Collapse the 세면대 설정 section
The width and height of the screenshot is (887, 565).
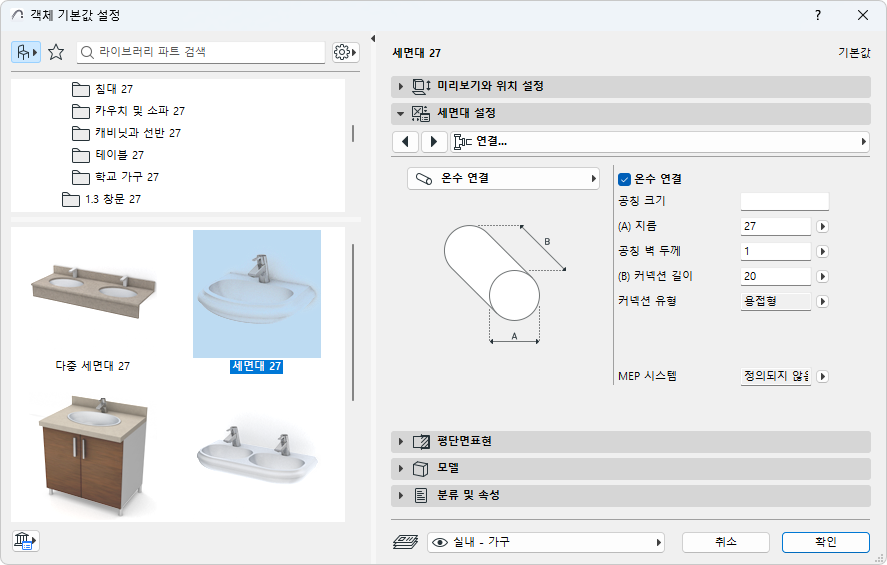point(401,114)
